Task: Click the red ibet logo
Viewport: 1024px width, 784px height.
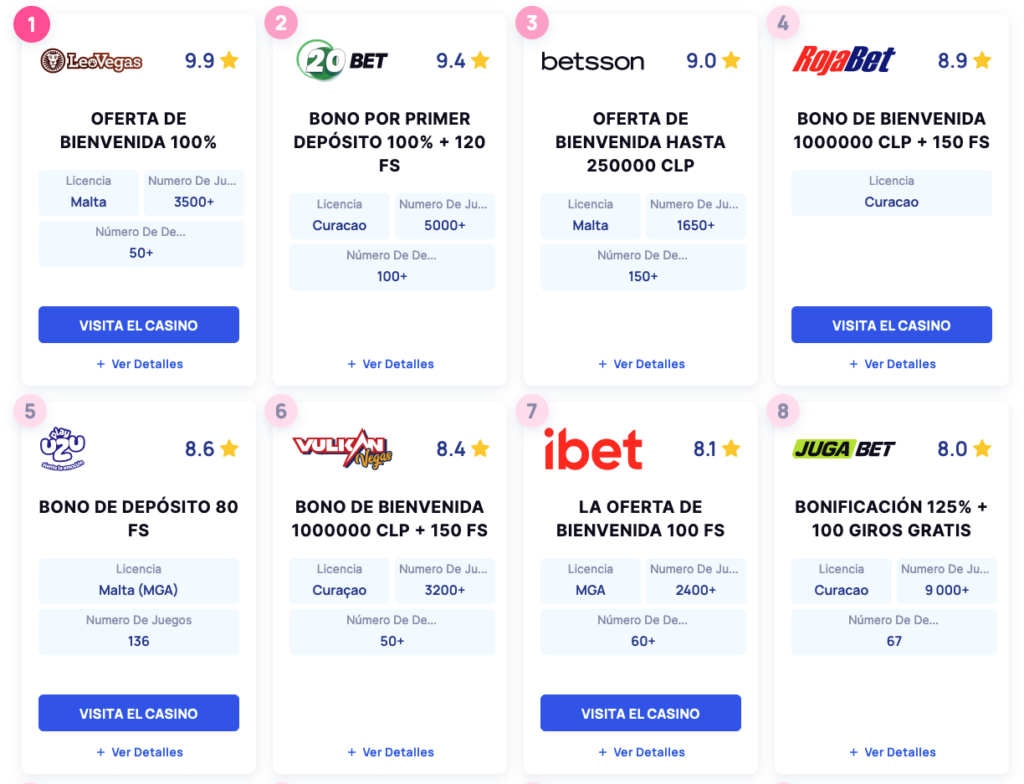Action: click(x=593, y=449)
